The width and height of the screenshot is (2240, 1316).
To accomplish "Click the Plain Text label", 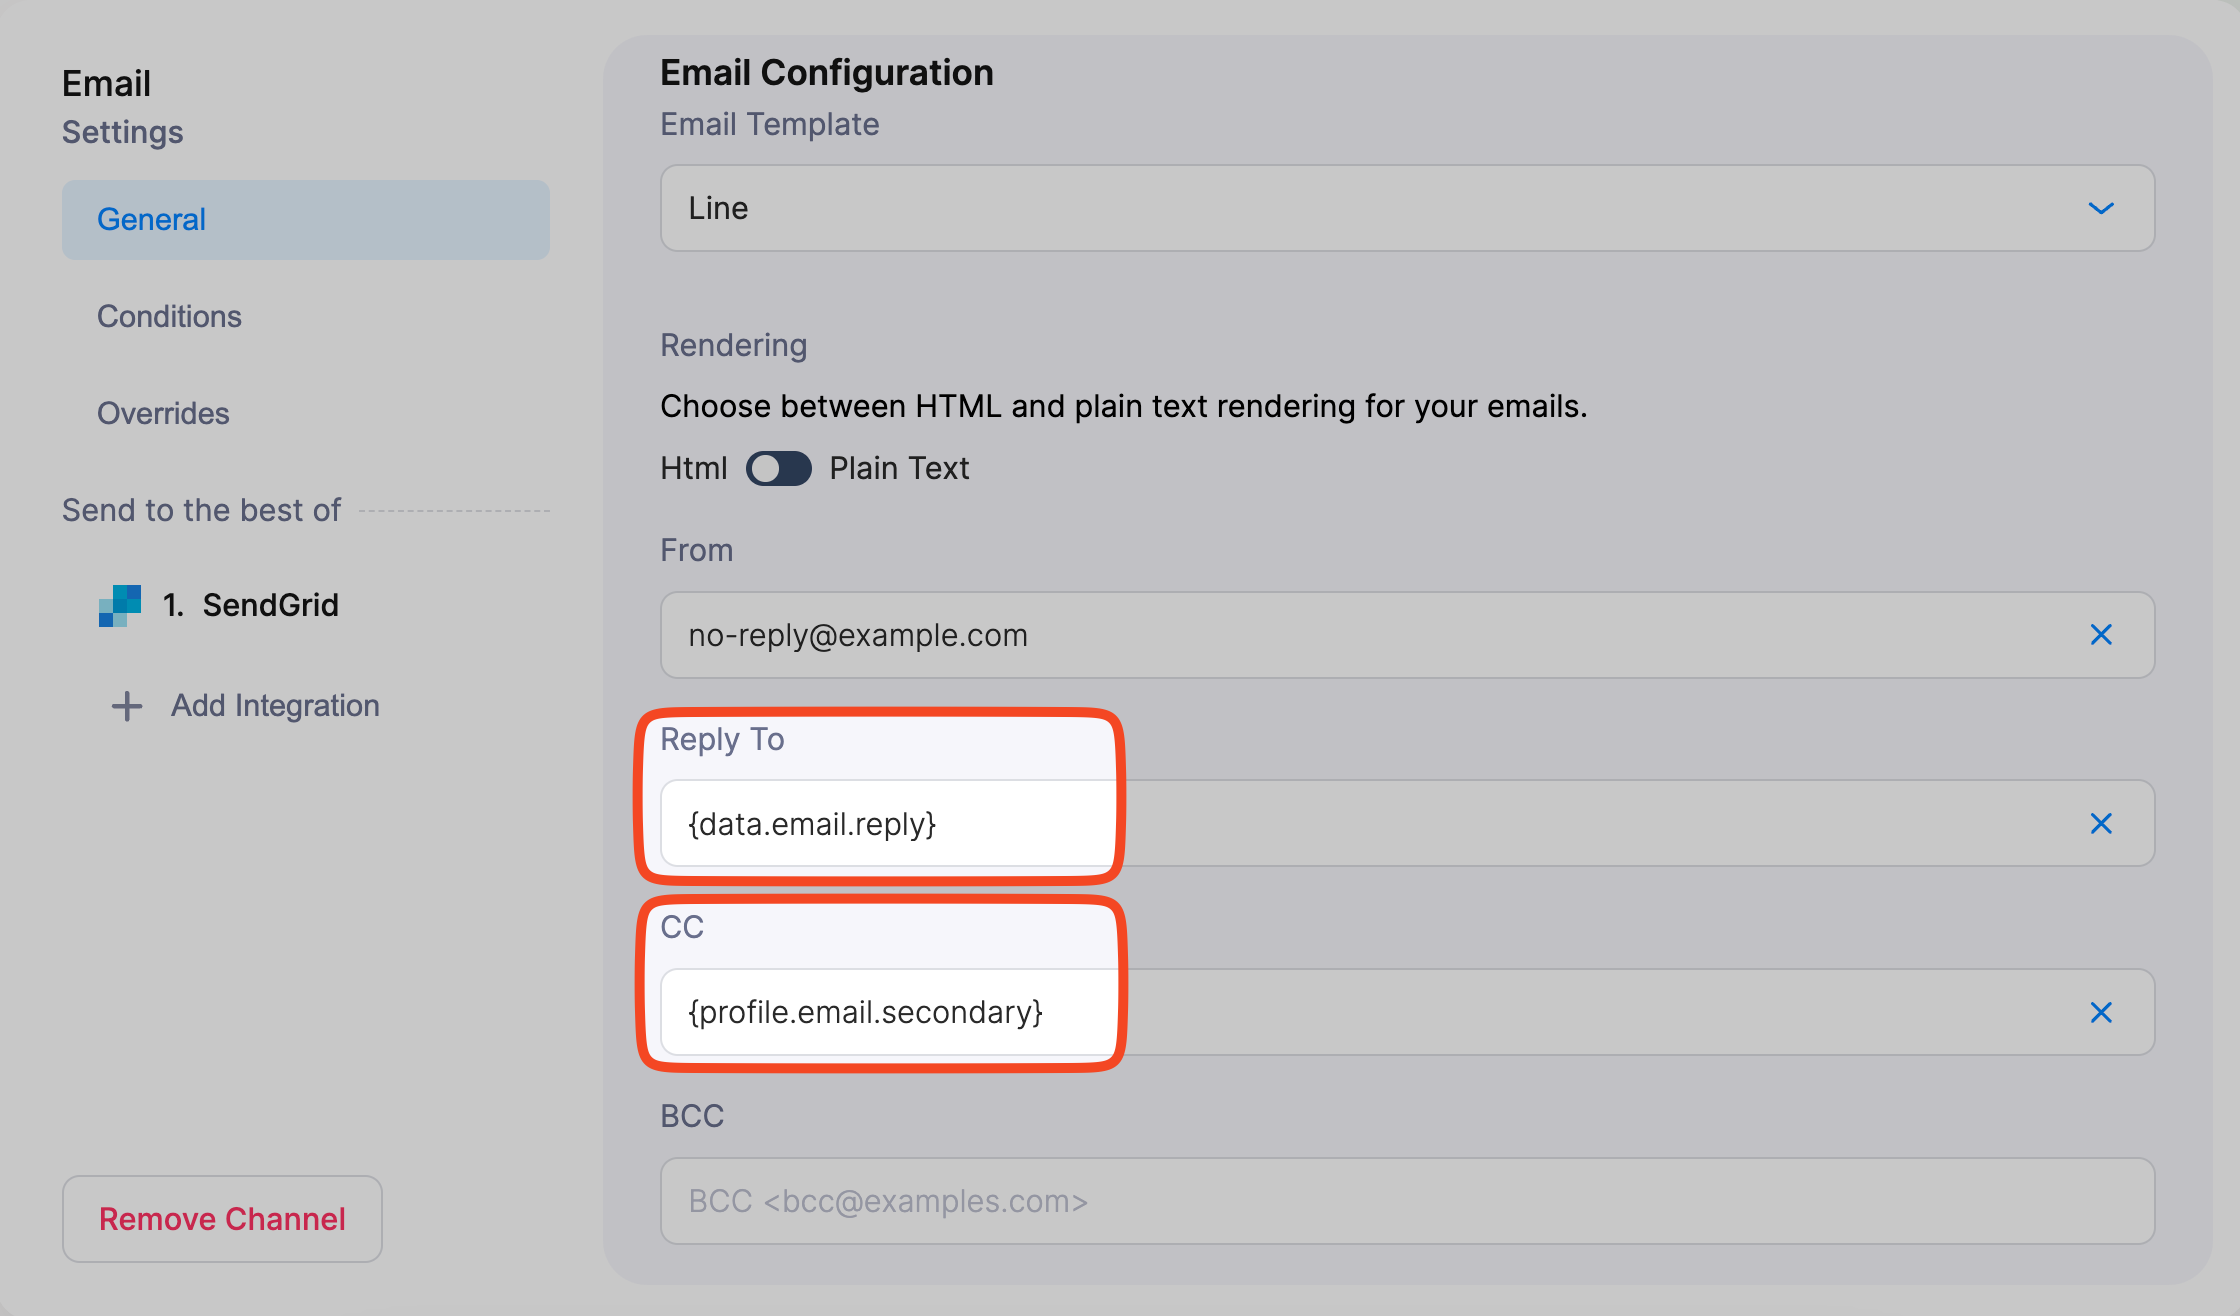I will tap(898, 468).
